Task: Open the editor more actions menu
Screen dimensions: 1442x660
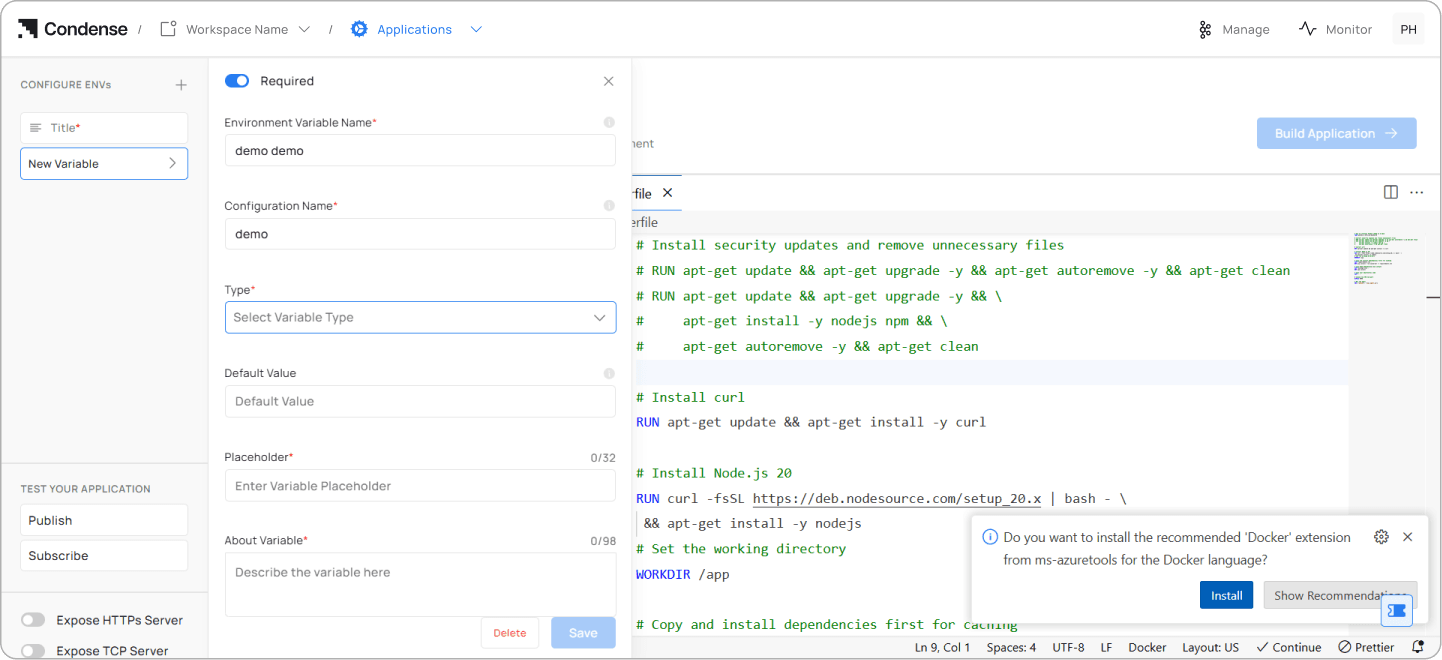Action: (1416, 192)
